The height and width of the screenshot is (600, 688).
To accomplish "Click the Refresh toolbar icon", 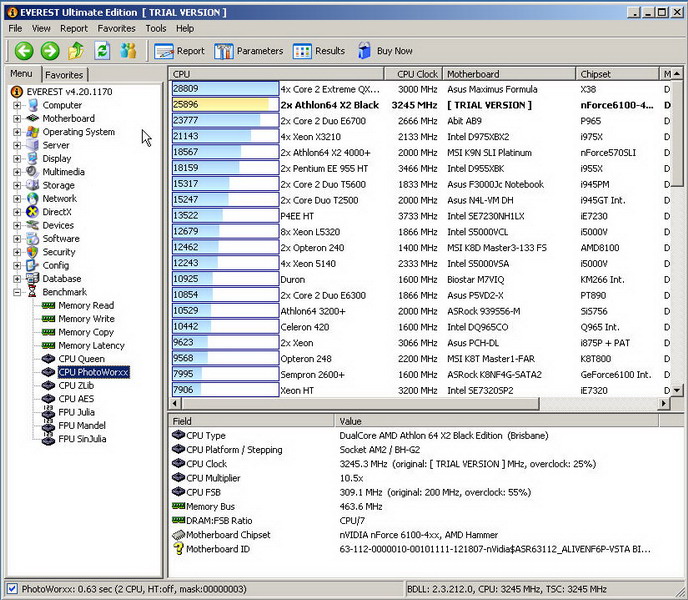I will point(102,50).
